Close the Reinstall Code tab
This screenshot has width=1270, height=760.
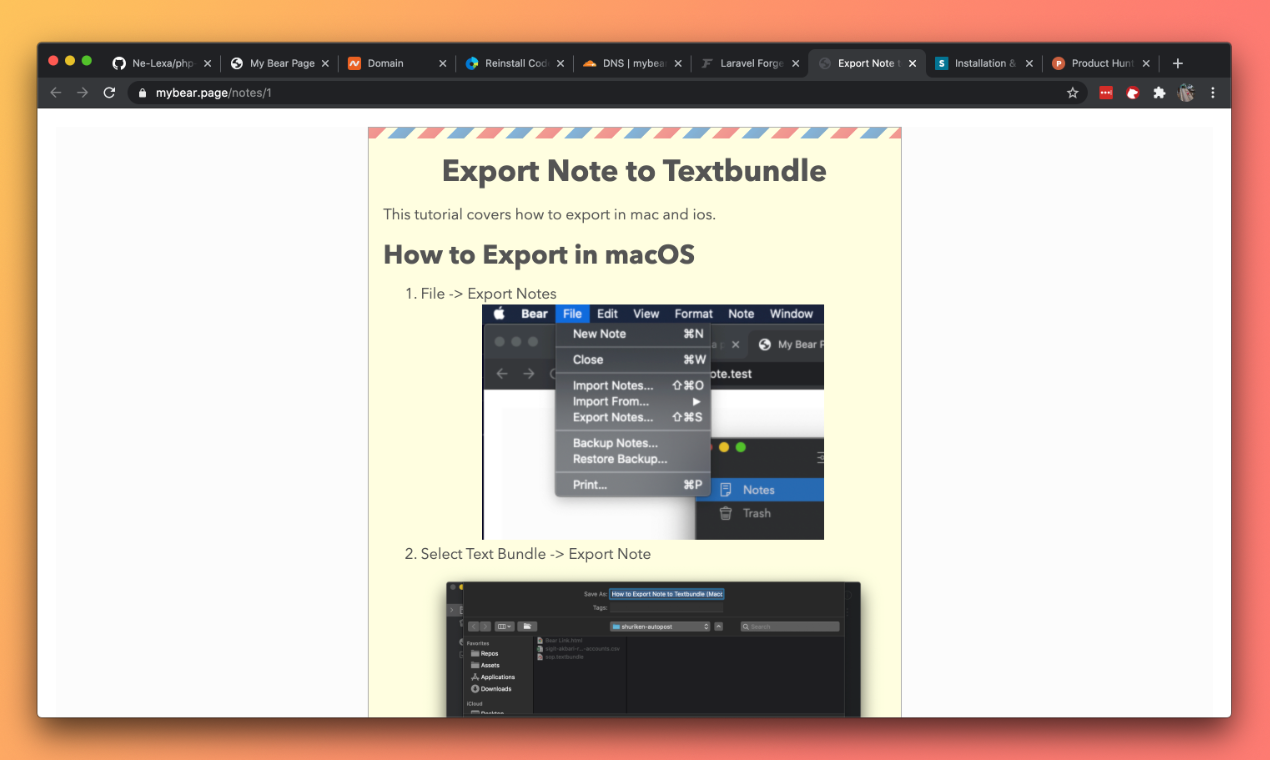click(560, 63)
